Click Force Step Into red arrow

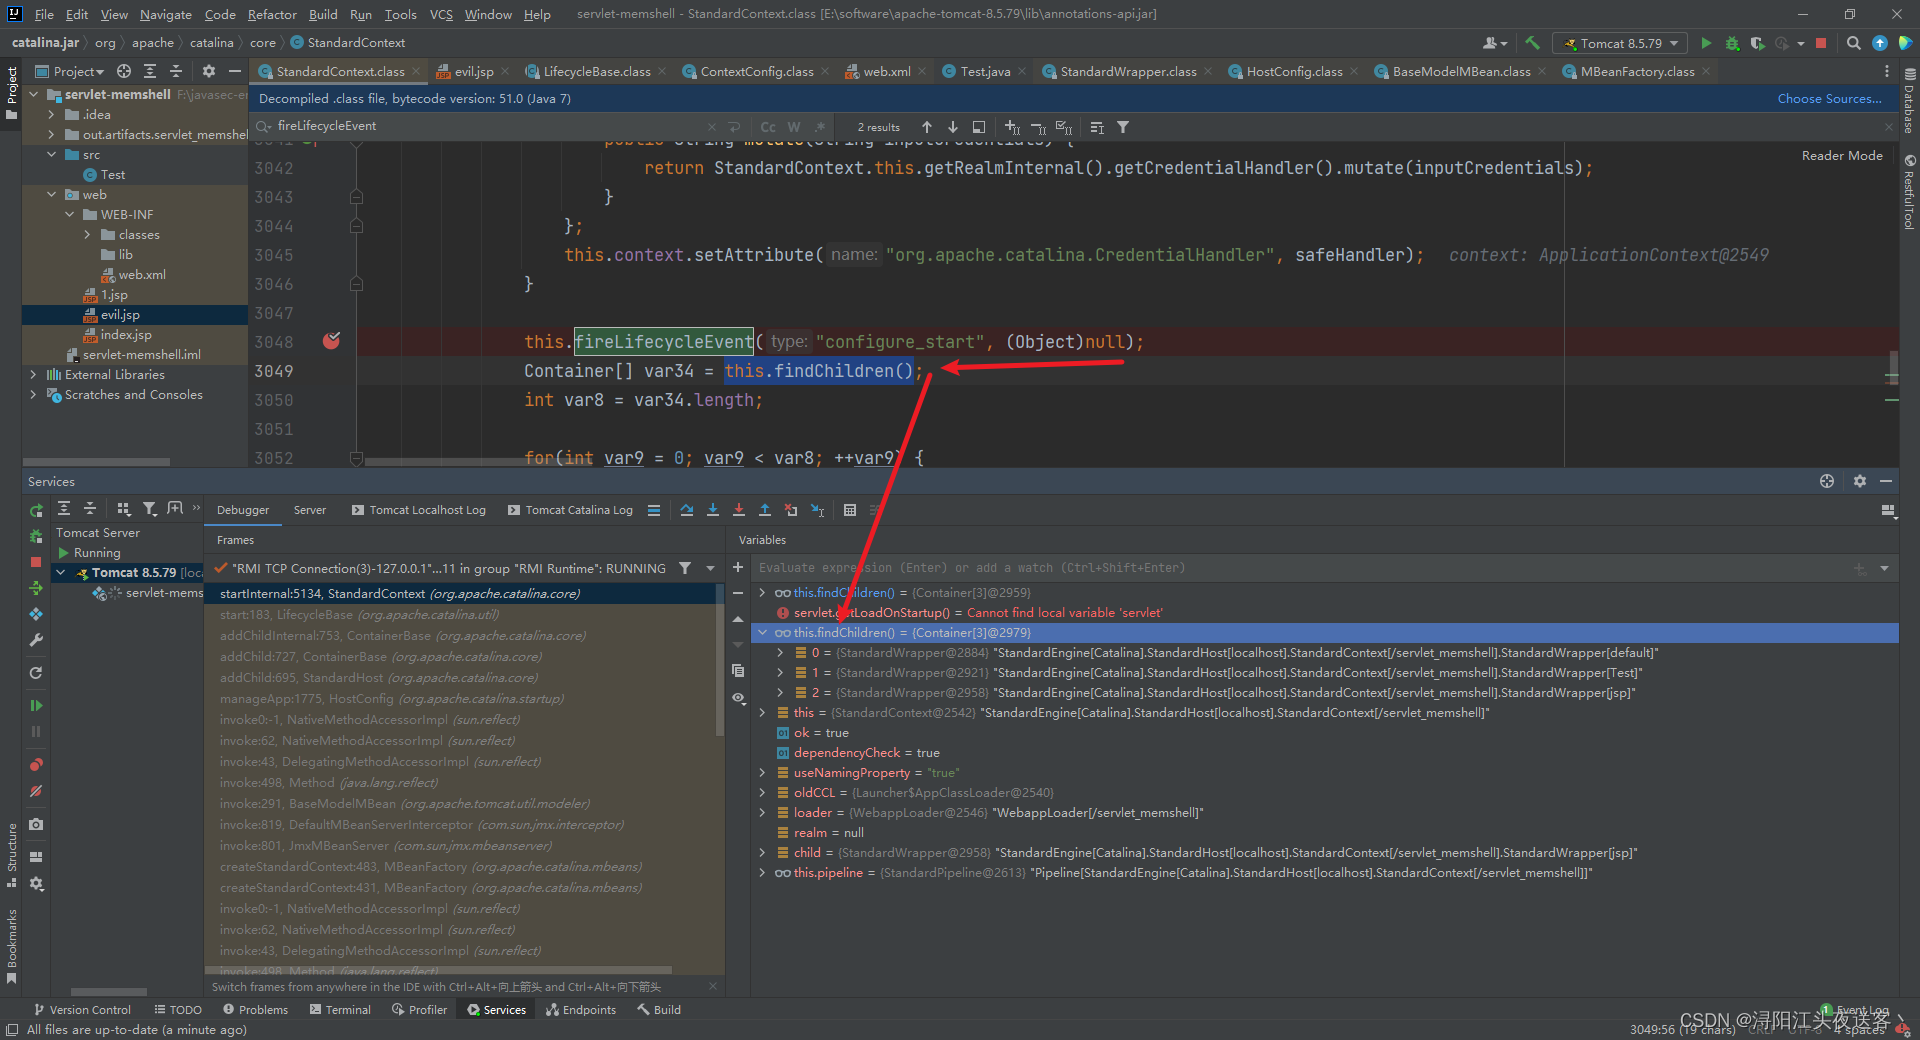click(739, 510)
